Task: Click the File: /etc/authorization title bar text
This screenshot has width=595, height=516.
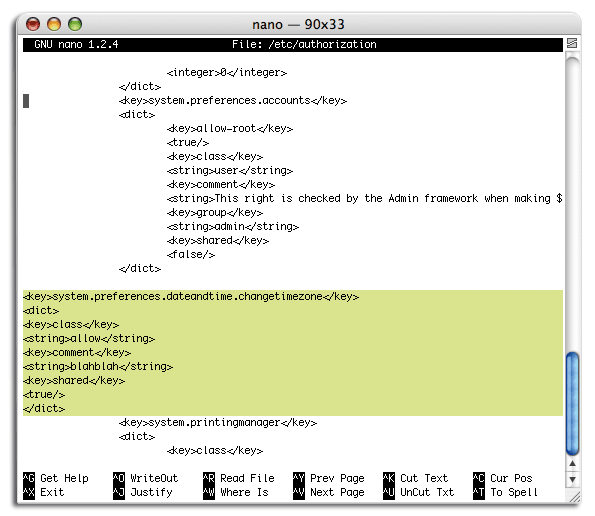Action: [x=304, y=44]
